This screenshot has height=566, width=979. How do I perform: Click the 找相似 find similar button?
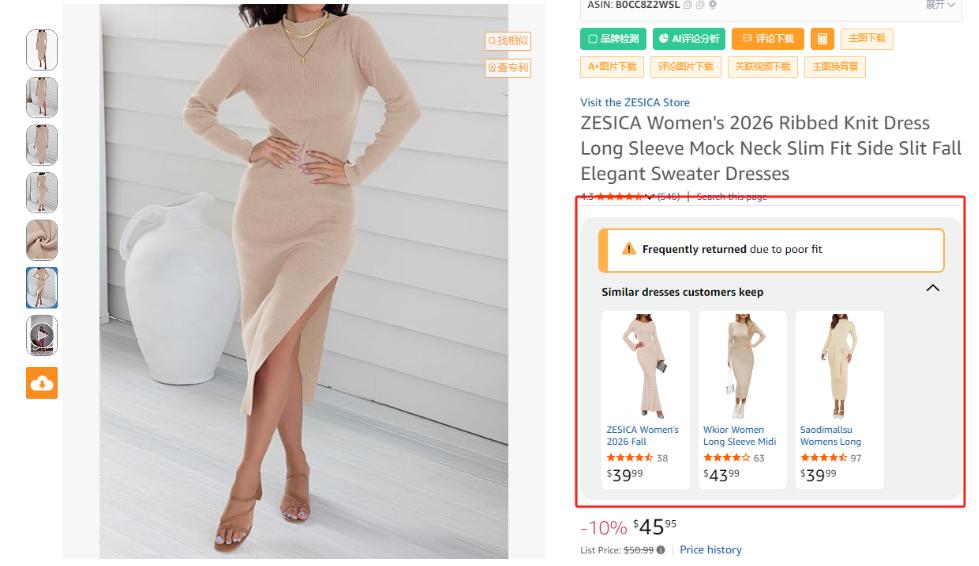click(x=508, y=41)
